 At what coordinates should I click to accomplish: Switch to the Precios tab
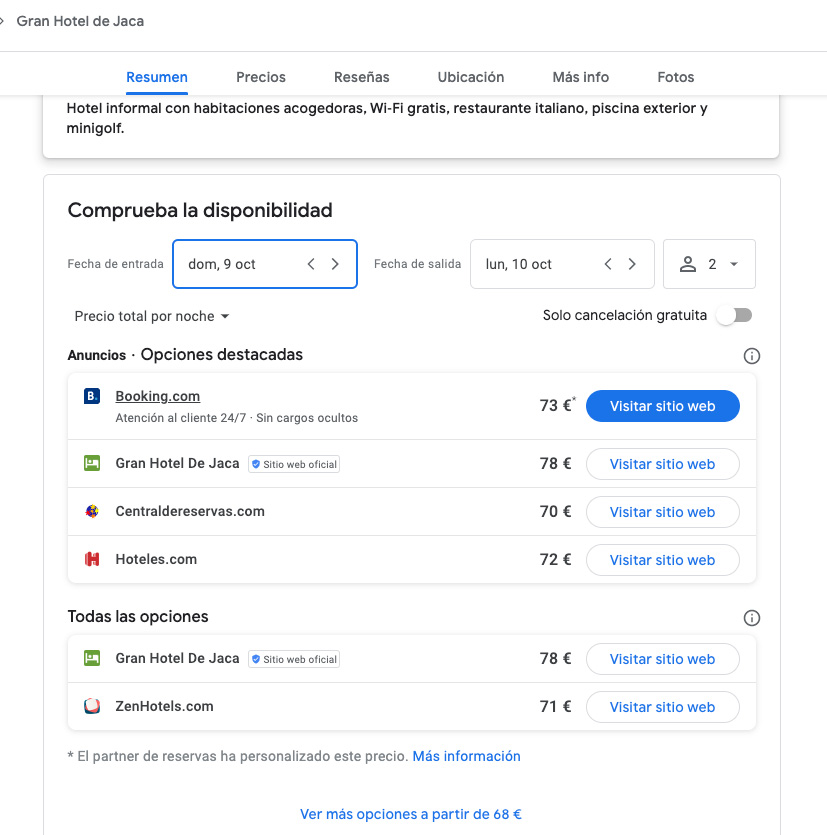(261, 77)
